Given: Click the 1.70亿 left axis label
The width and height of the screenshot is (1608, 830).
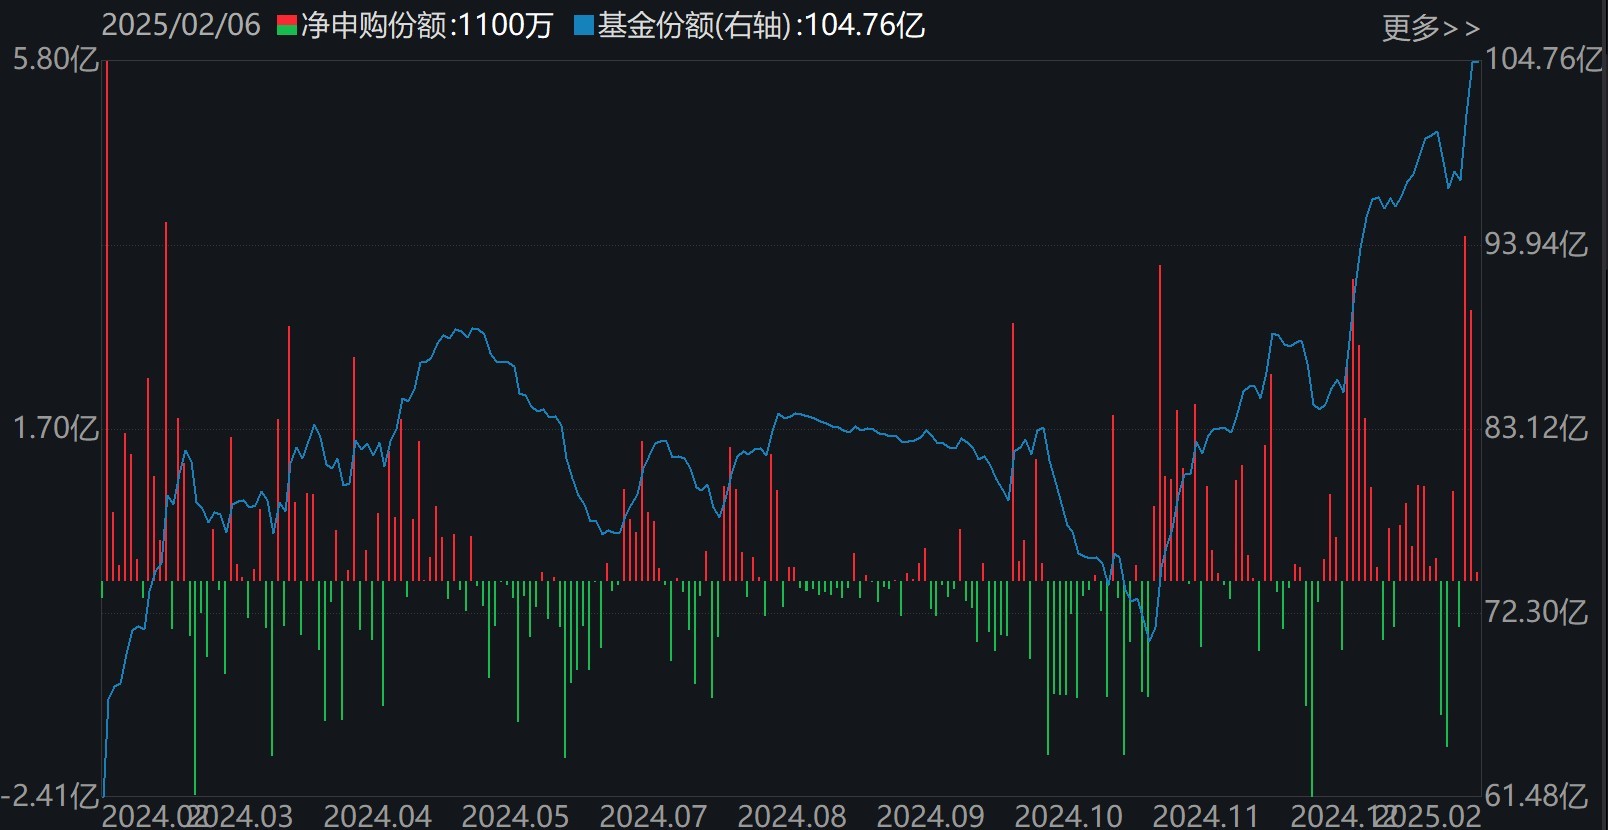Looking at the screenshot, I should coord(55,428).
